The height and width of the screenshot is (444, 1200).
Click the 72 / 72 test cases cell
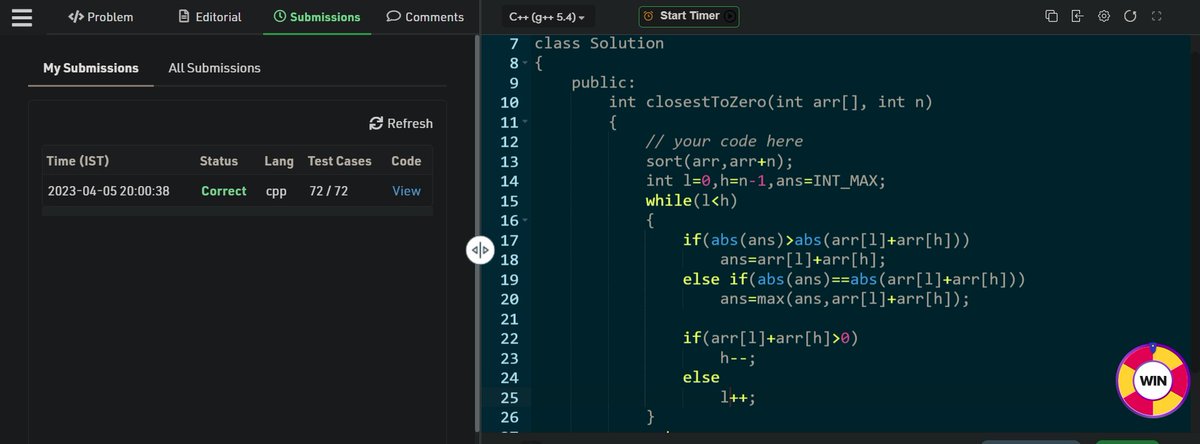click(328, 191)
